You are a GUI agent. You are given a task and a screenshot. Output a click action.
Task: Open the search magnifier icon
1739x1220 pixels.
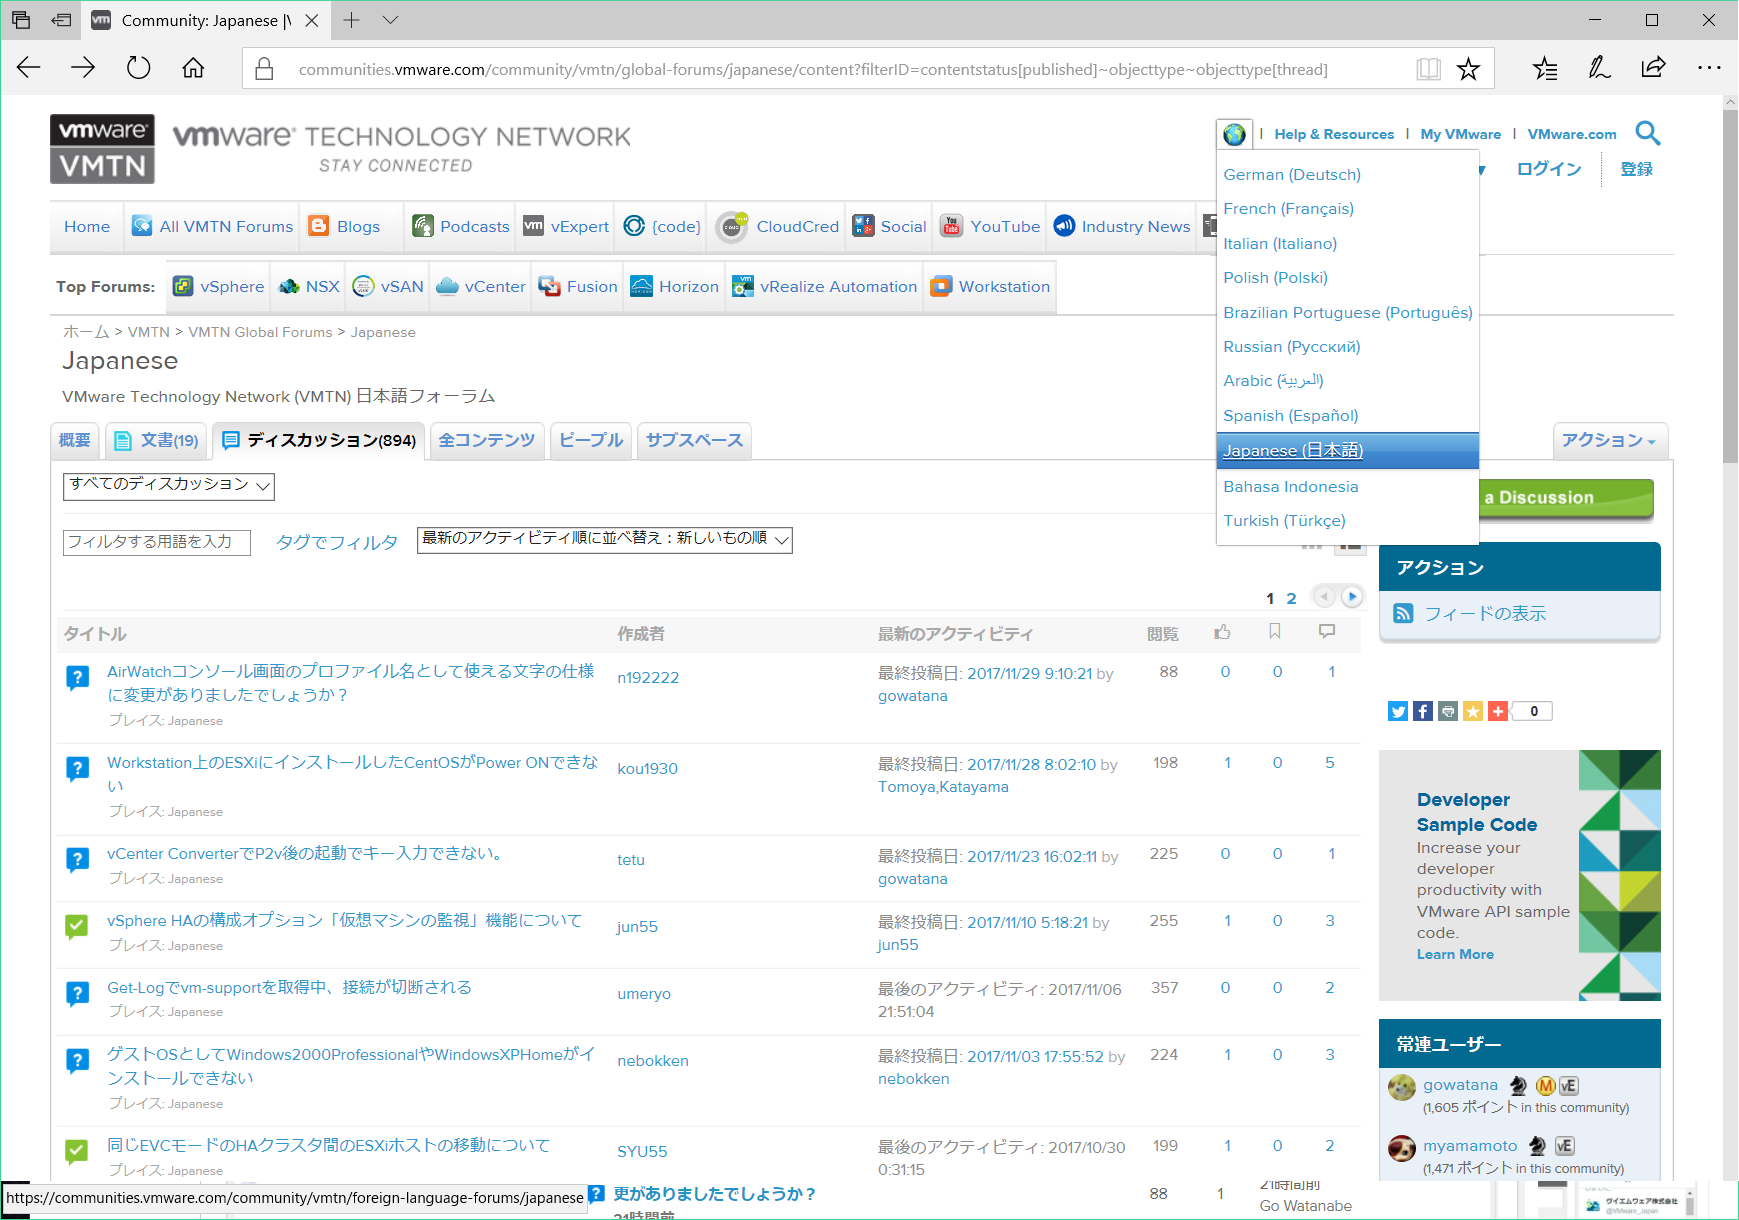pos(1647,133)
